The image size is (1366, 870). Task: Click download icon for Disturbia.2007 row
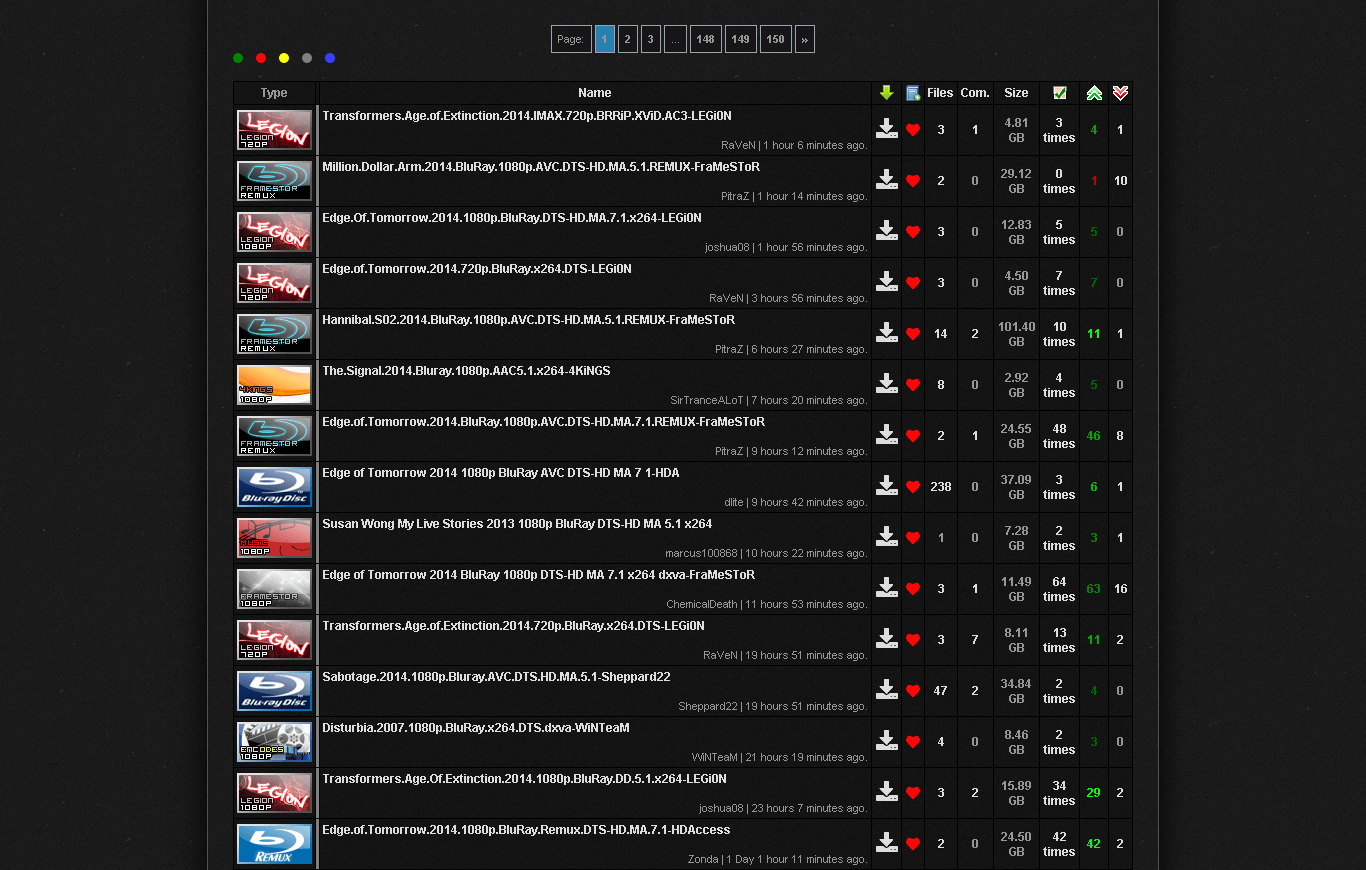886,741
